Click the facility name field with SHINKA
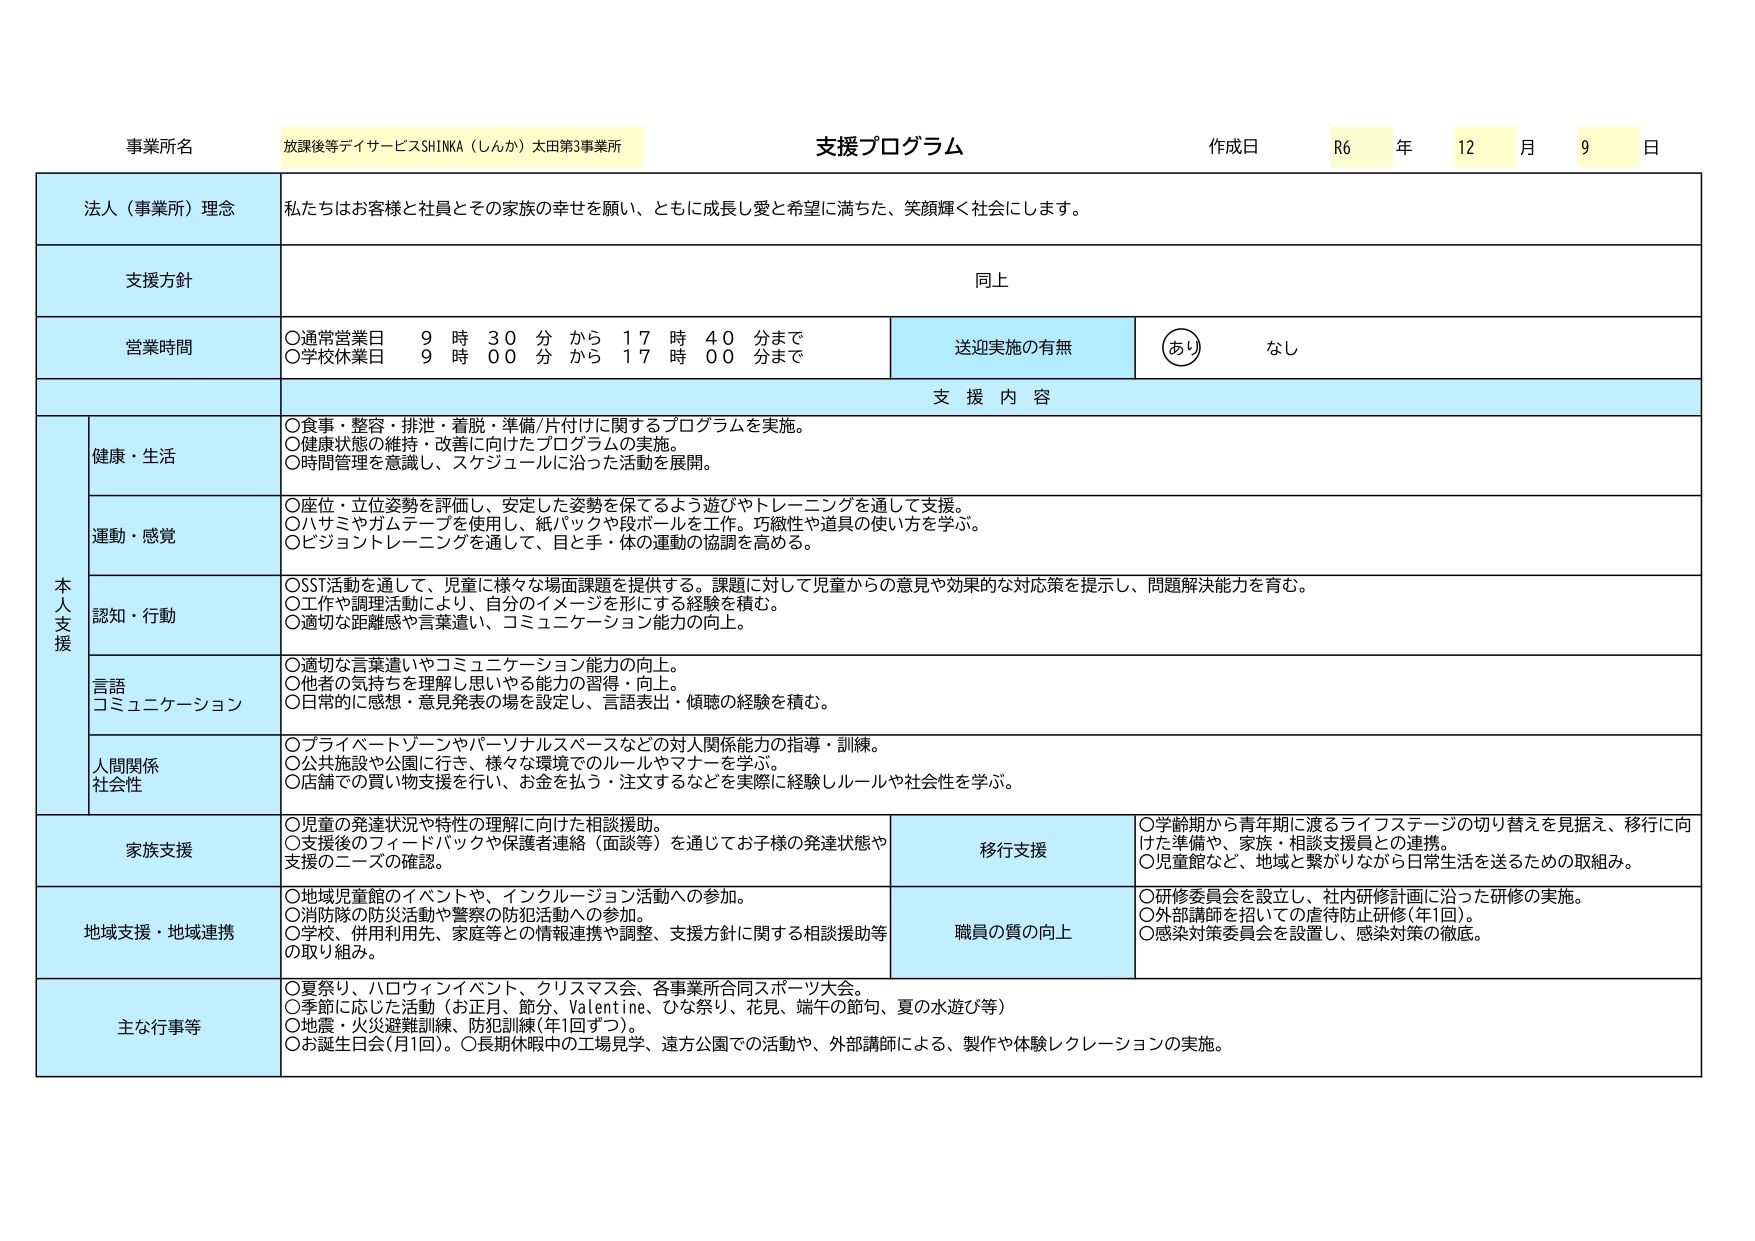Screen dimensions: 1755x1241 [x=461, y=147]
